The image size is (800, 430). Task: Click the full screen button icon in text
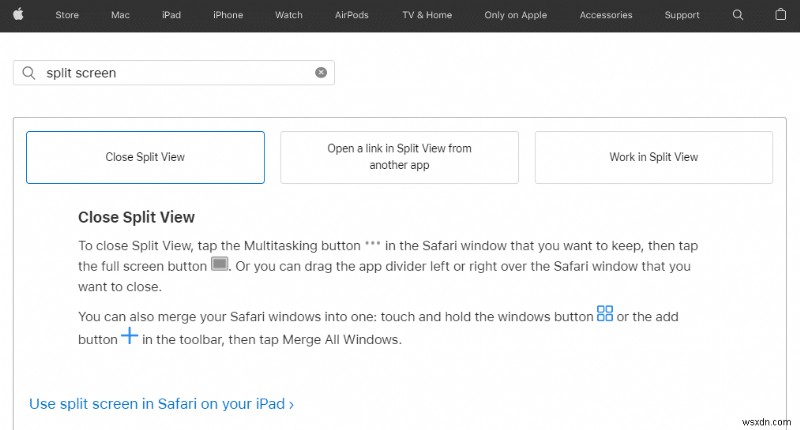coord(220,265)
